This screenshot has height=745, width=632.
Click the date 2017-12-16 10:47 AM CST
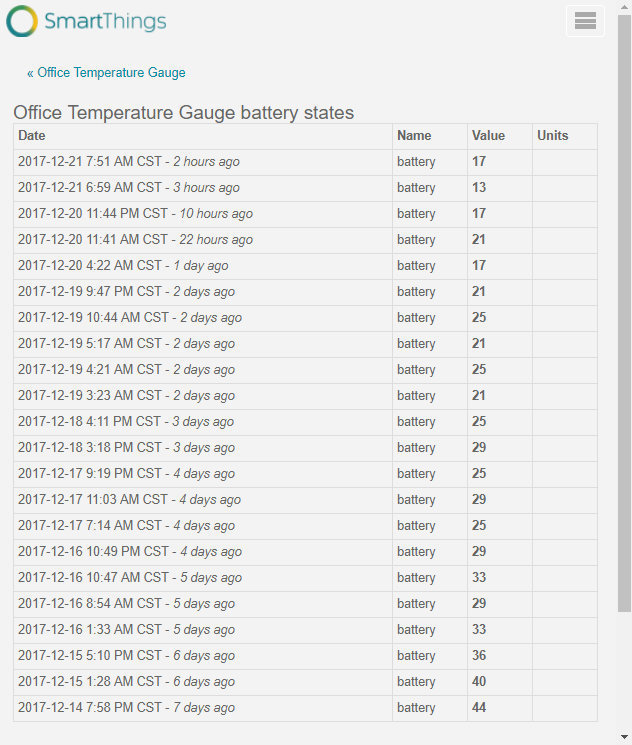(93, 577)
